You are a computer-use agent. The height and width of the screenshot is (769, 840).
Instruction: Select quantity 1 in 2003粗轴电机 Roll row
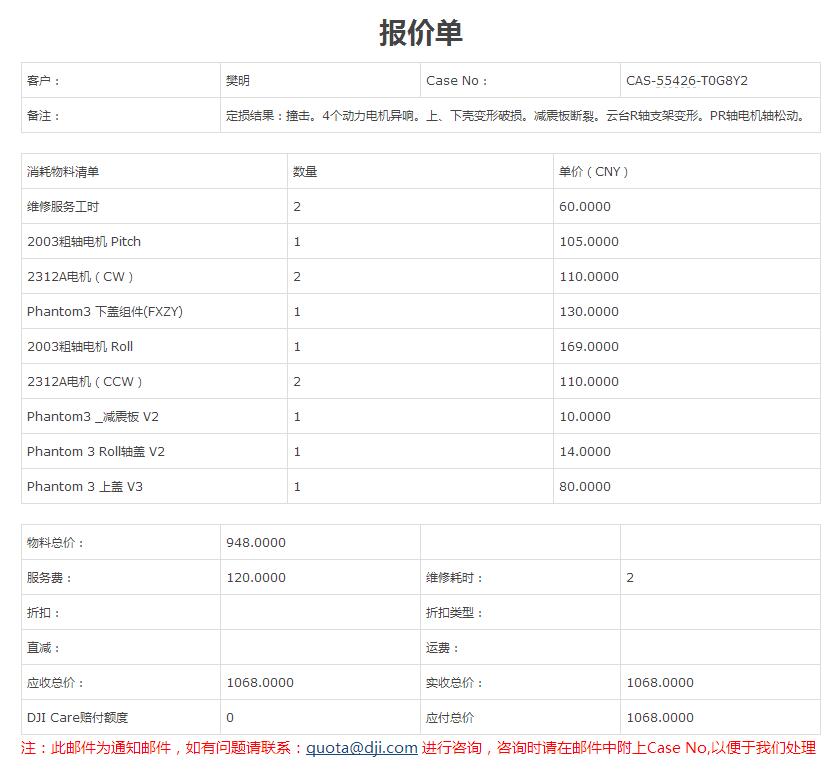point(297,347)
